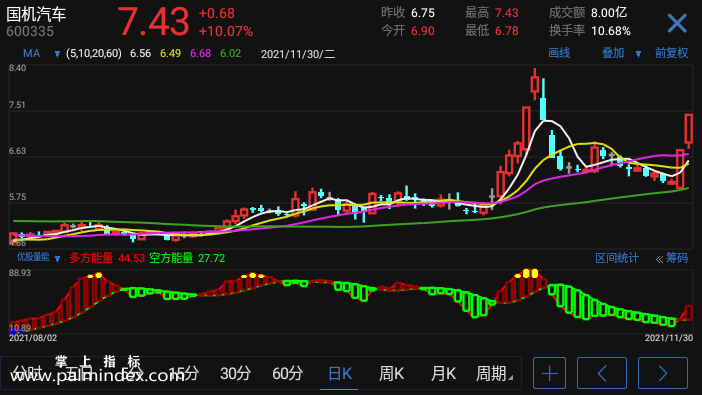Click the current price 7.43

(153, 21)
